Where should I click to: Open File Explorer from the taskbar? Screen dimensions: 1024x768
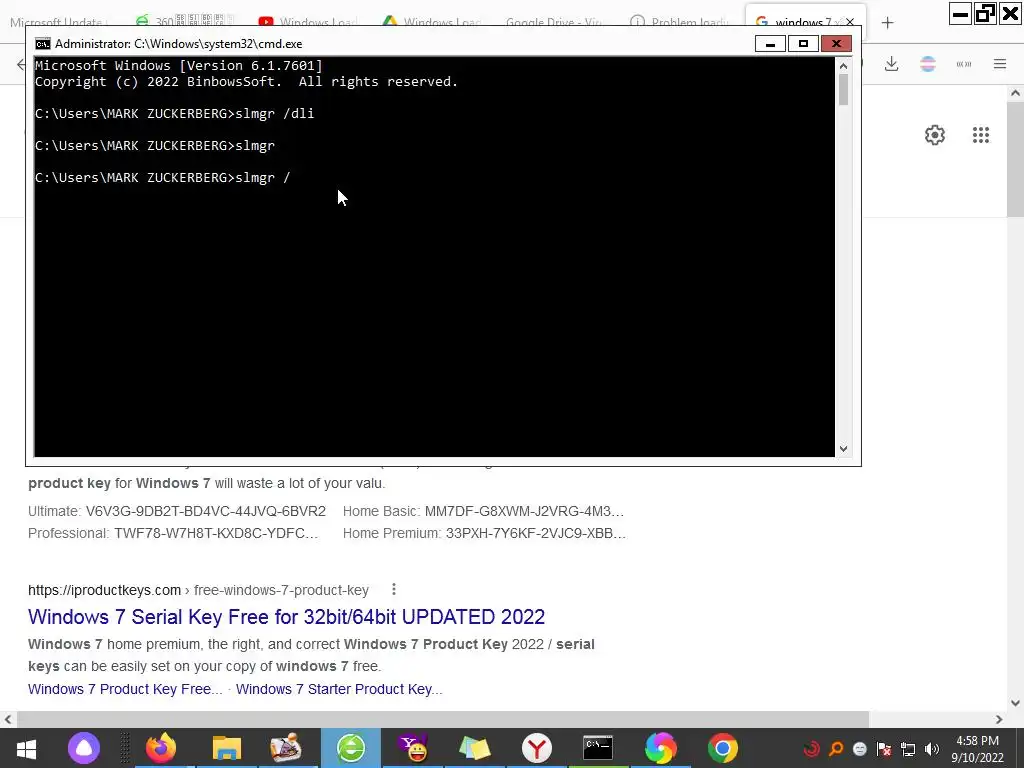(227, 748)
